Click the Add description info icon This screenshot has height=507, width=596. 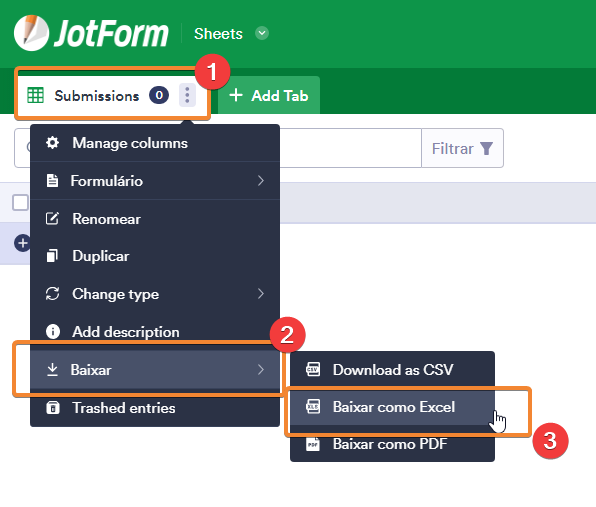(53, 331)
